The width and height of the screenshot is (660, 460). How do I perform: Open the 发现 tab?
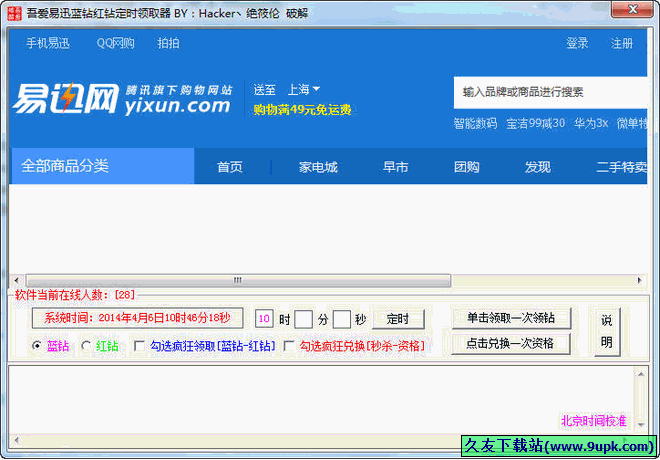point(538,167)
